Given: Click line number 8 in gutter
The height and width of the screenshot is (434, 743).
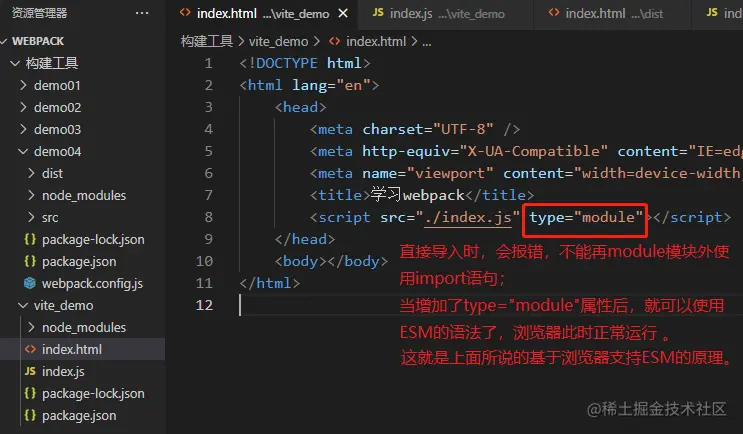Looking at the screenshot, I should 208,217.
